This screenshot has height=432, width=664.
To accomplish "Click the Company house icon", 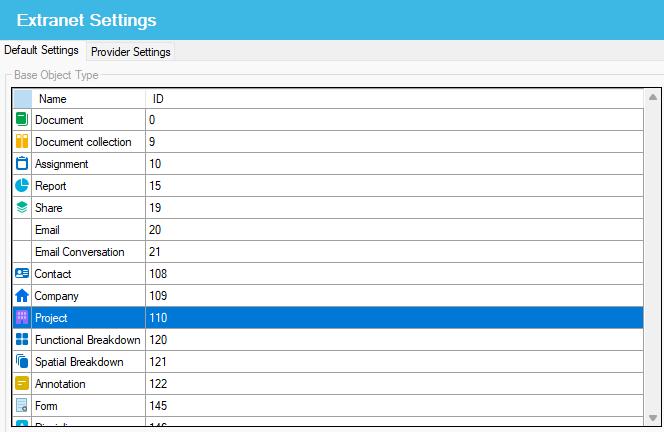I will (x=22, y=296).
